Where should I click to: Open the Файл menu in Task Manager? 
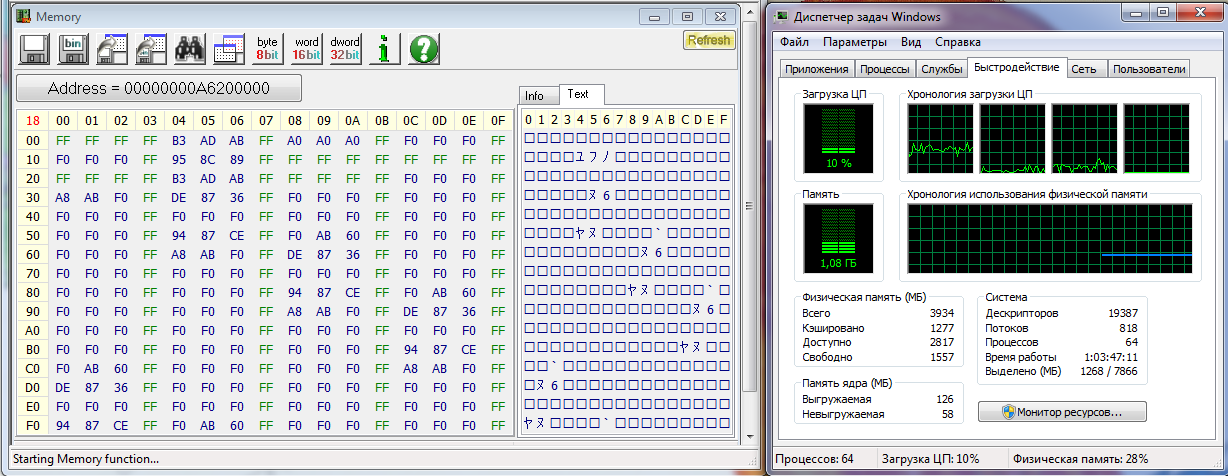(795, 42)
